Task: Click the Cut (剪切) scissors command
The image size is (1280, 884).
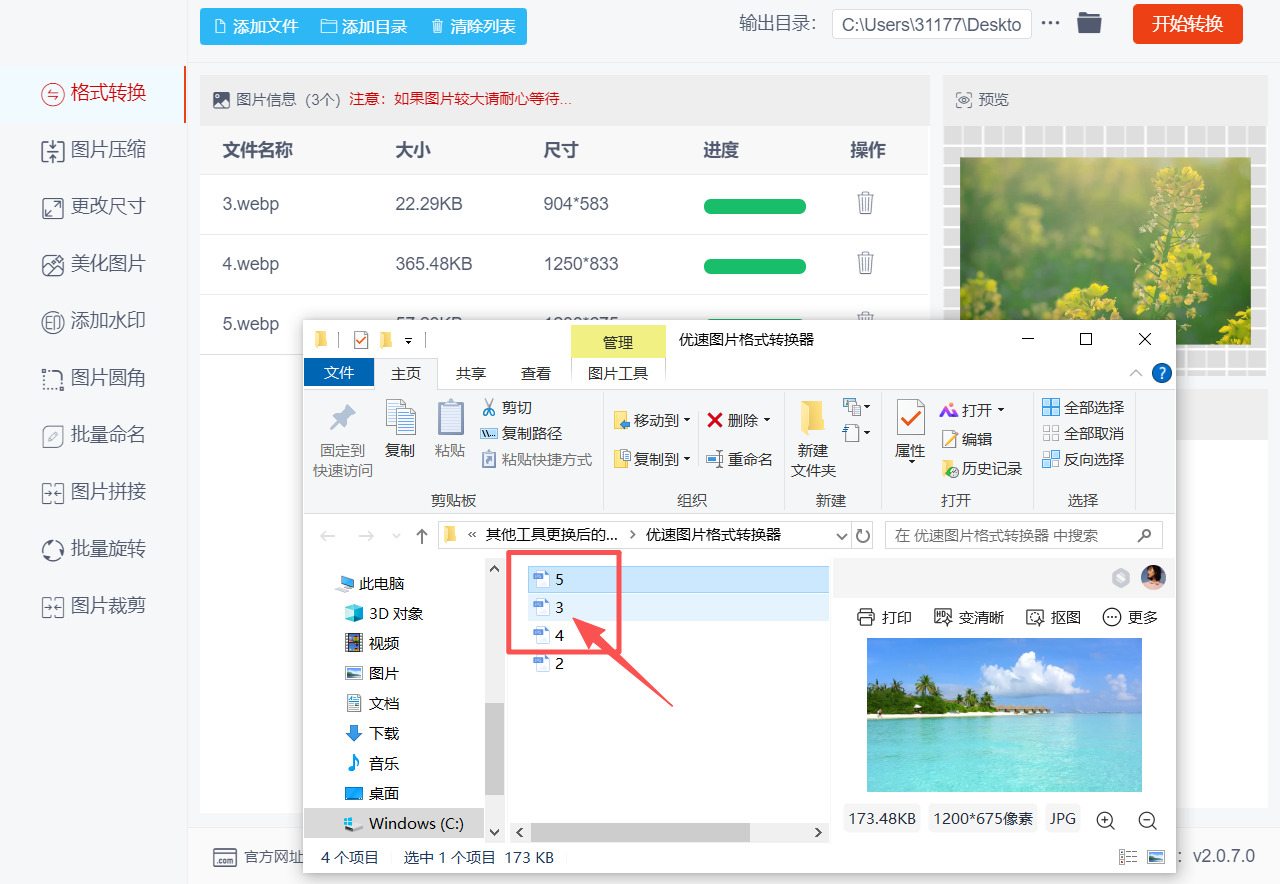Action: point(506,408)
